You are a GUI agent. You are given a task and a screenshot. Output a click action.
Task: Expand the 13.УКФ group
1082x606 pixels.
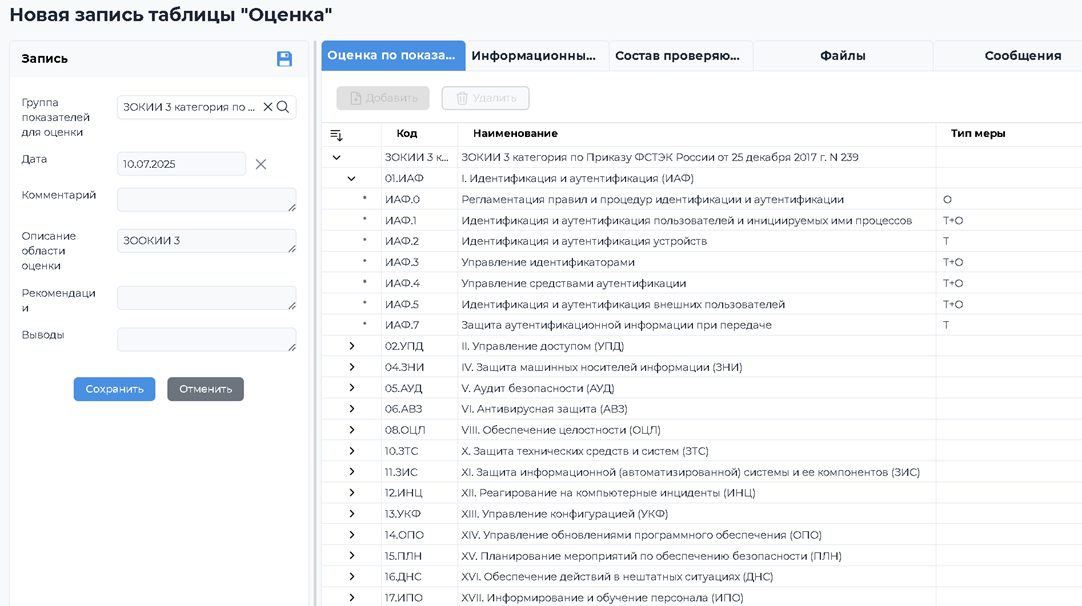coord(351,514)
